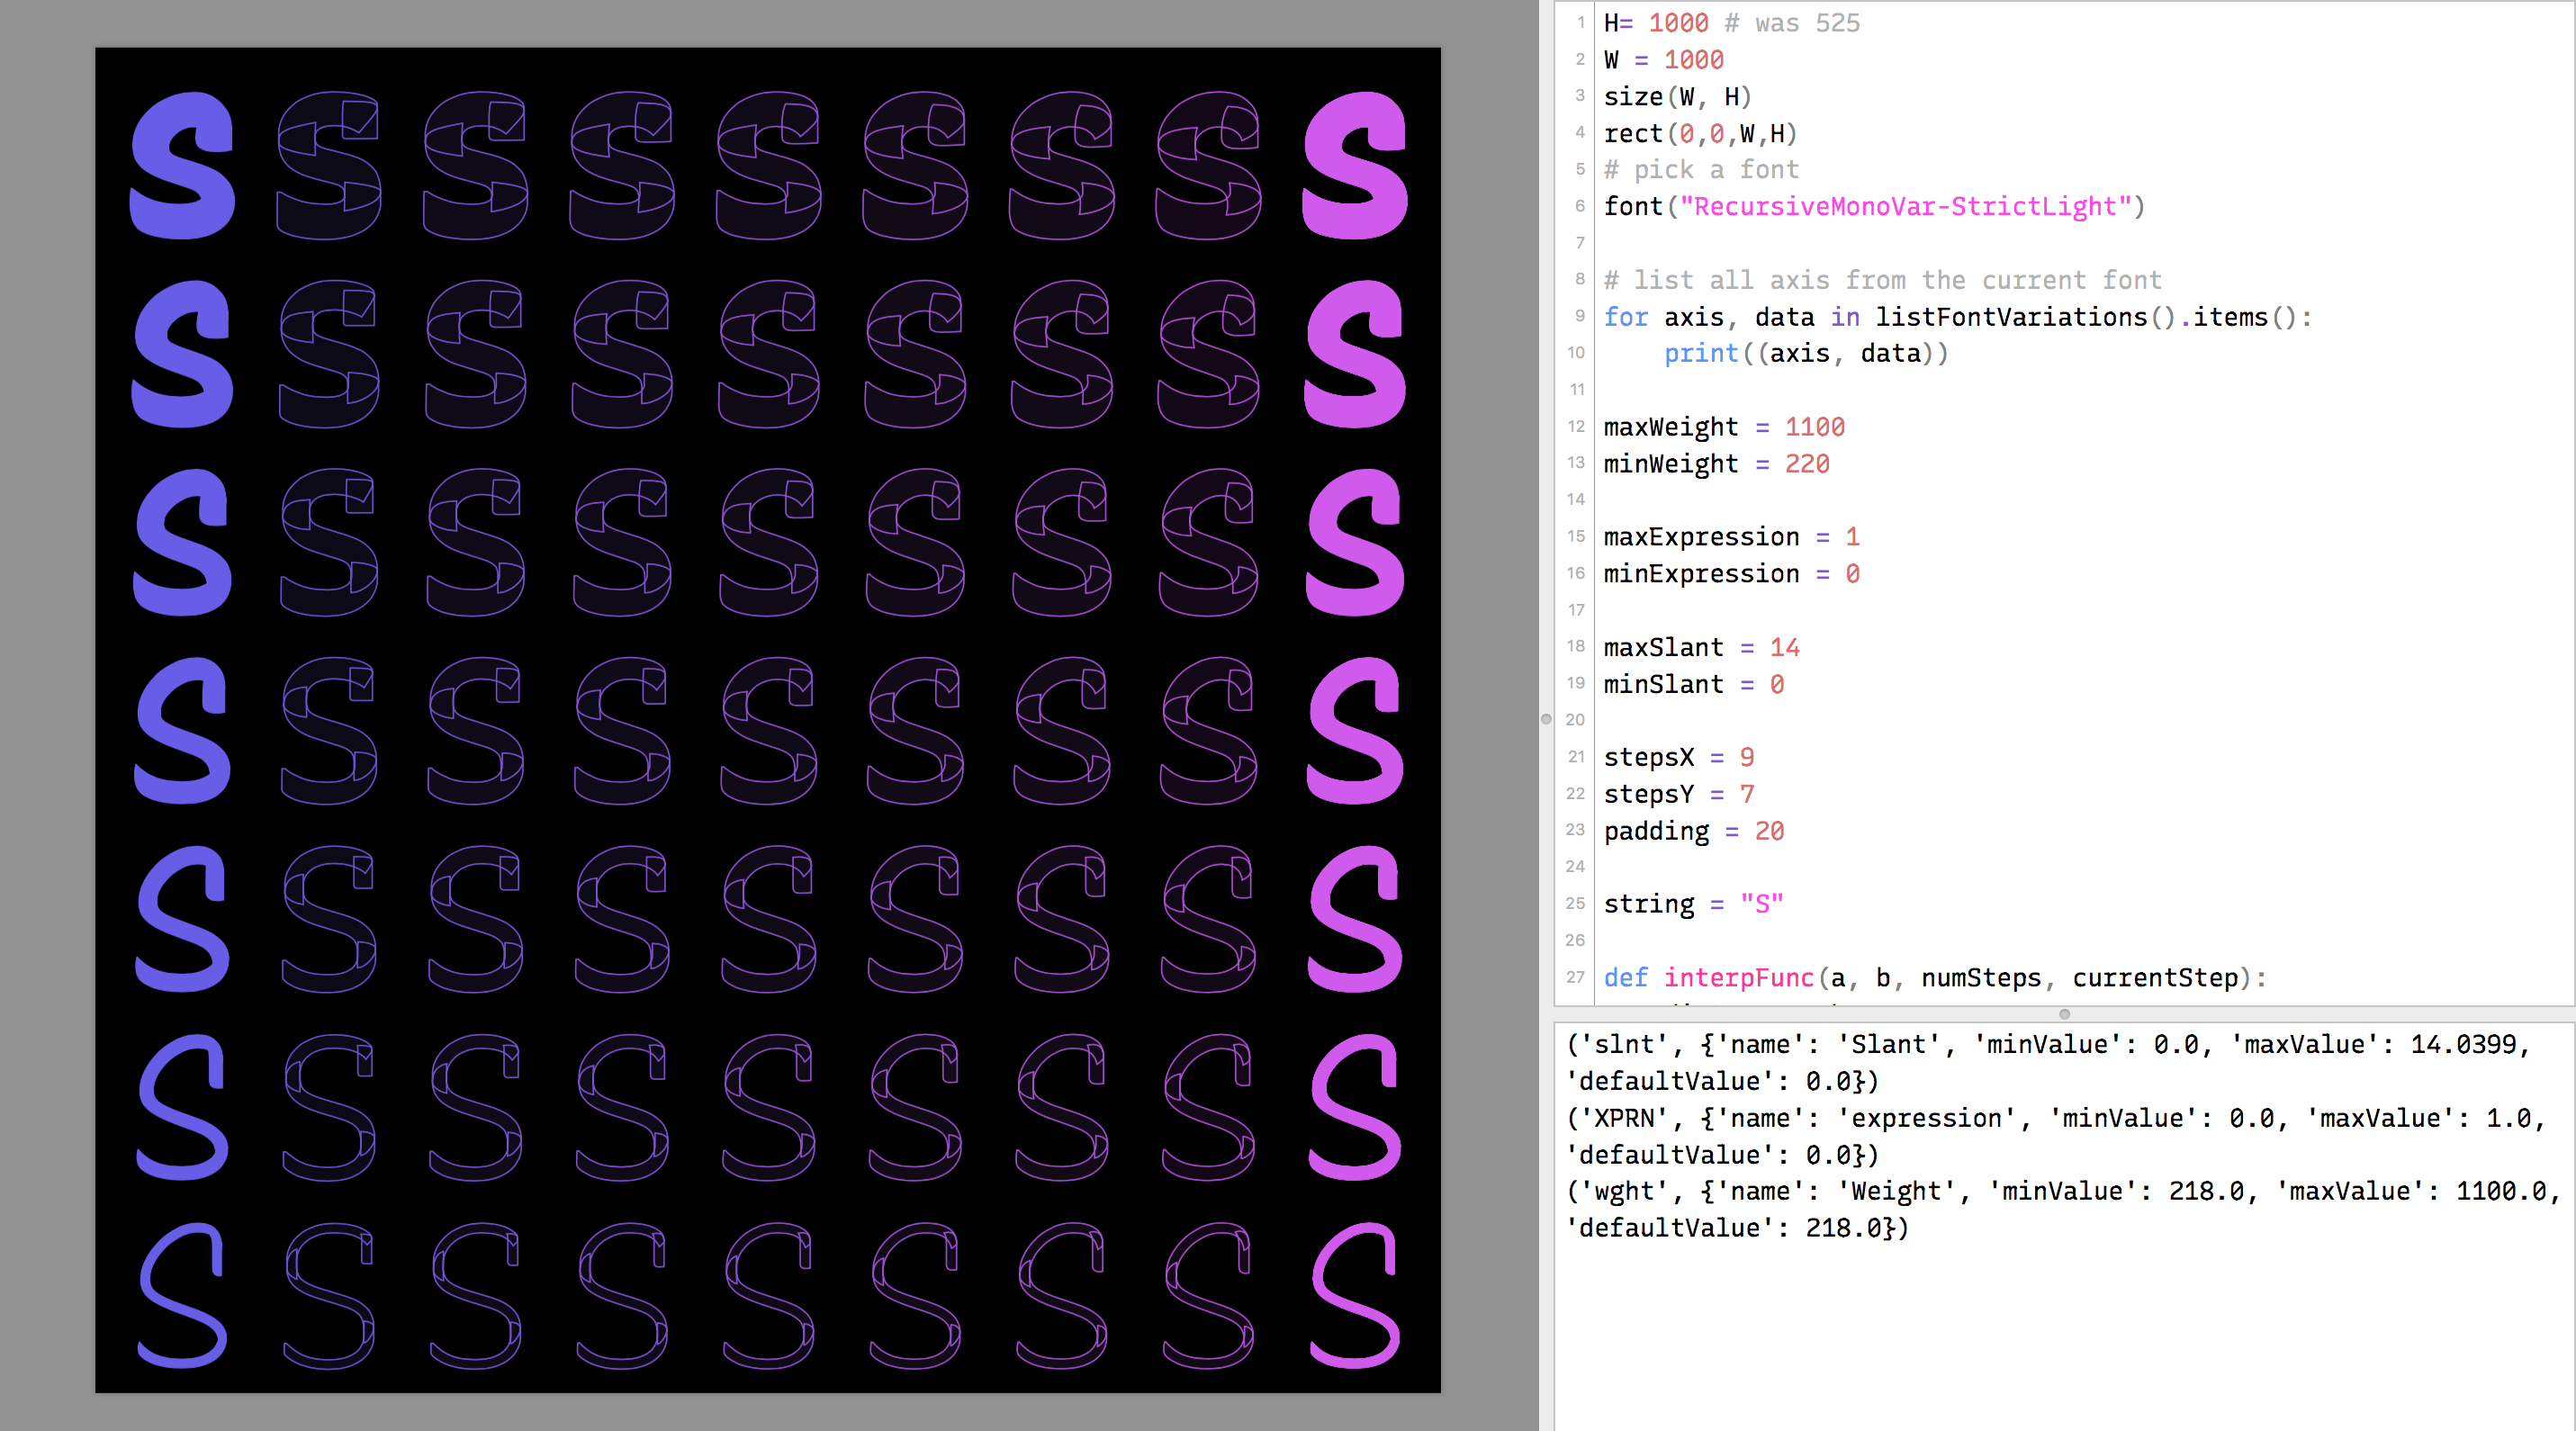Click the interpFunc function name on line 27
Viewport: 2576px width, 1431px height.
point(1739,977)
